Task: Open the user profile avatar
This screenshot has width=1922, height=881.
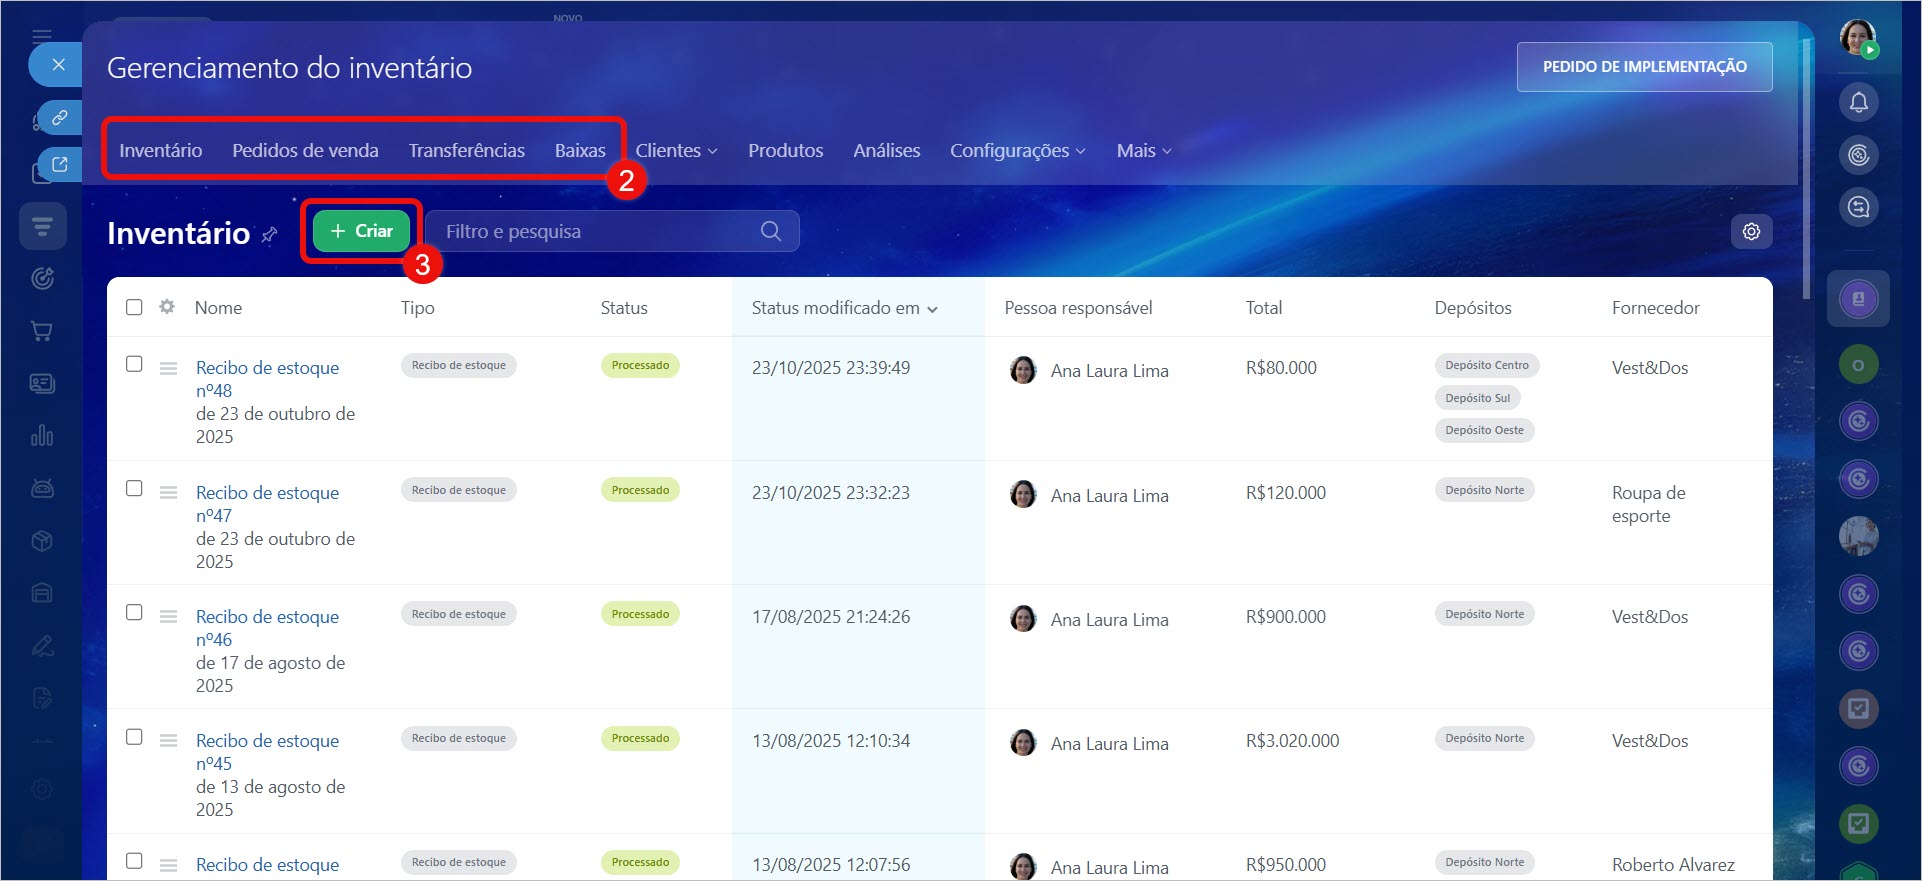Action: point(1857,38)
